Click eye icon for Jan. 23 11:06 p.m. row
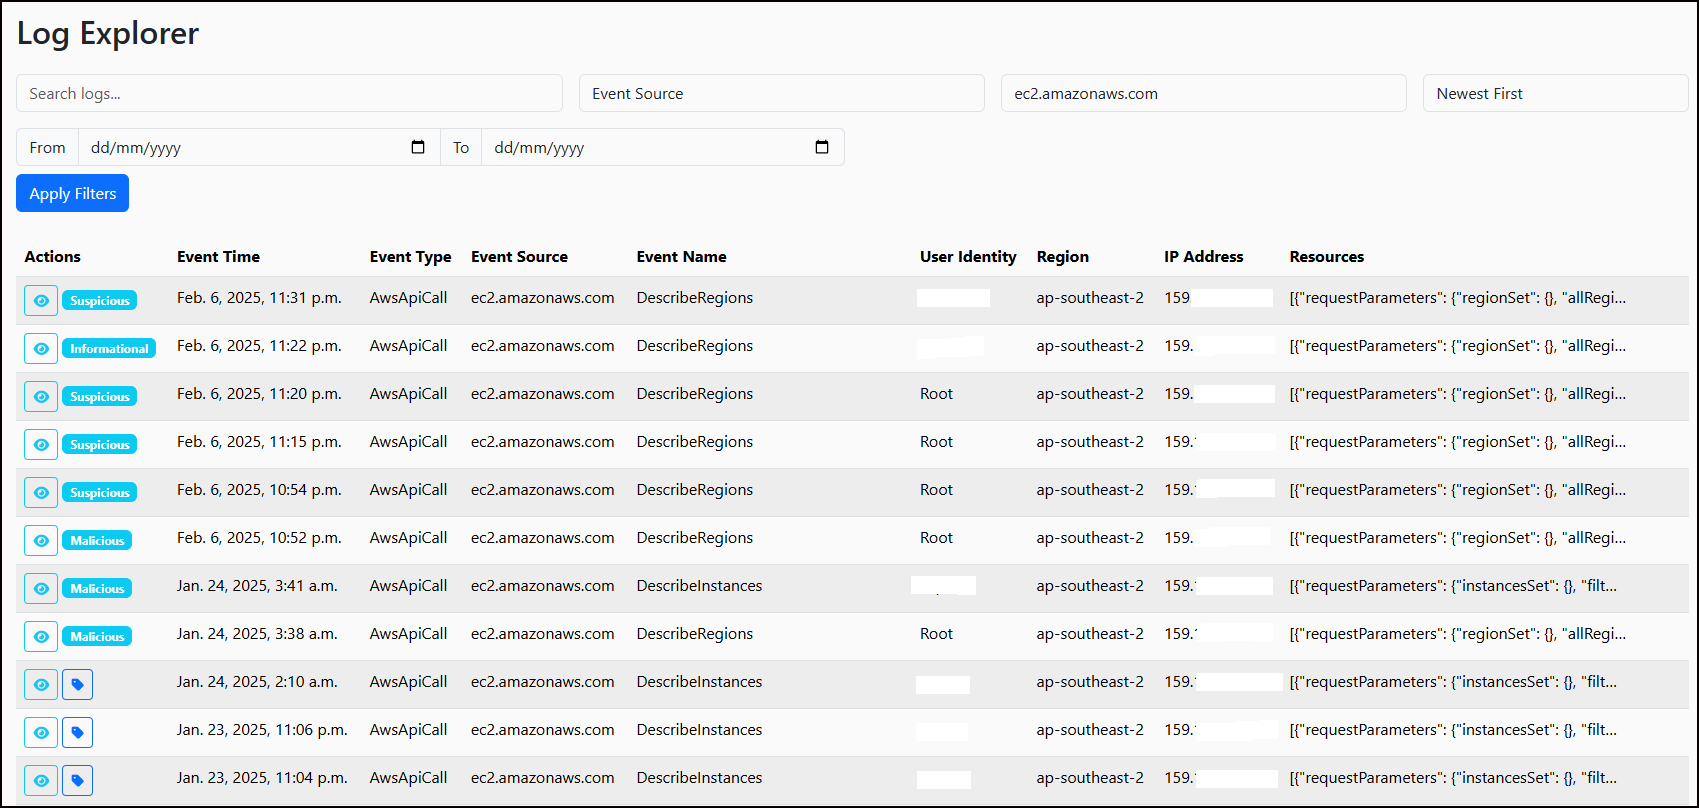 (x=41, y=733)
